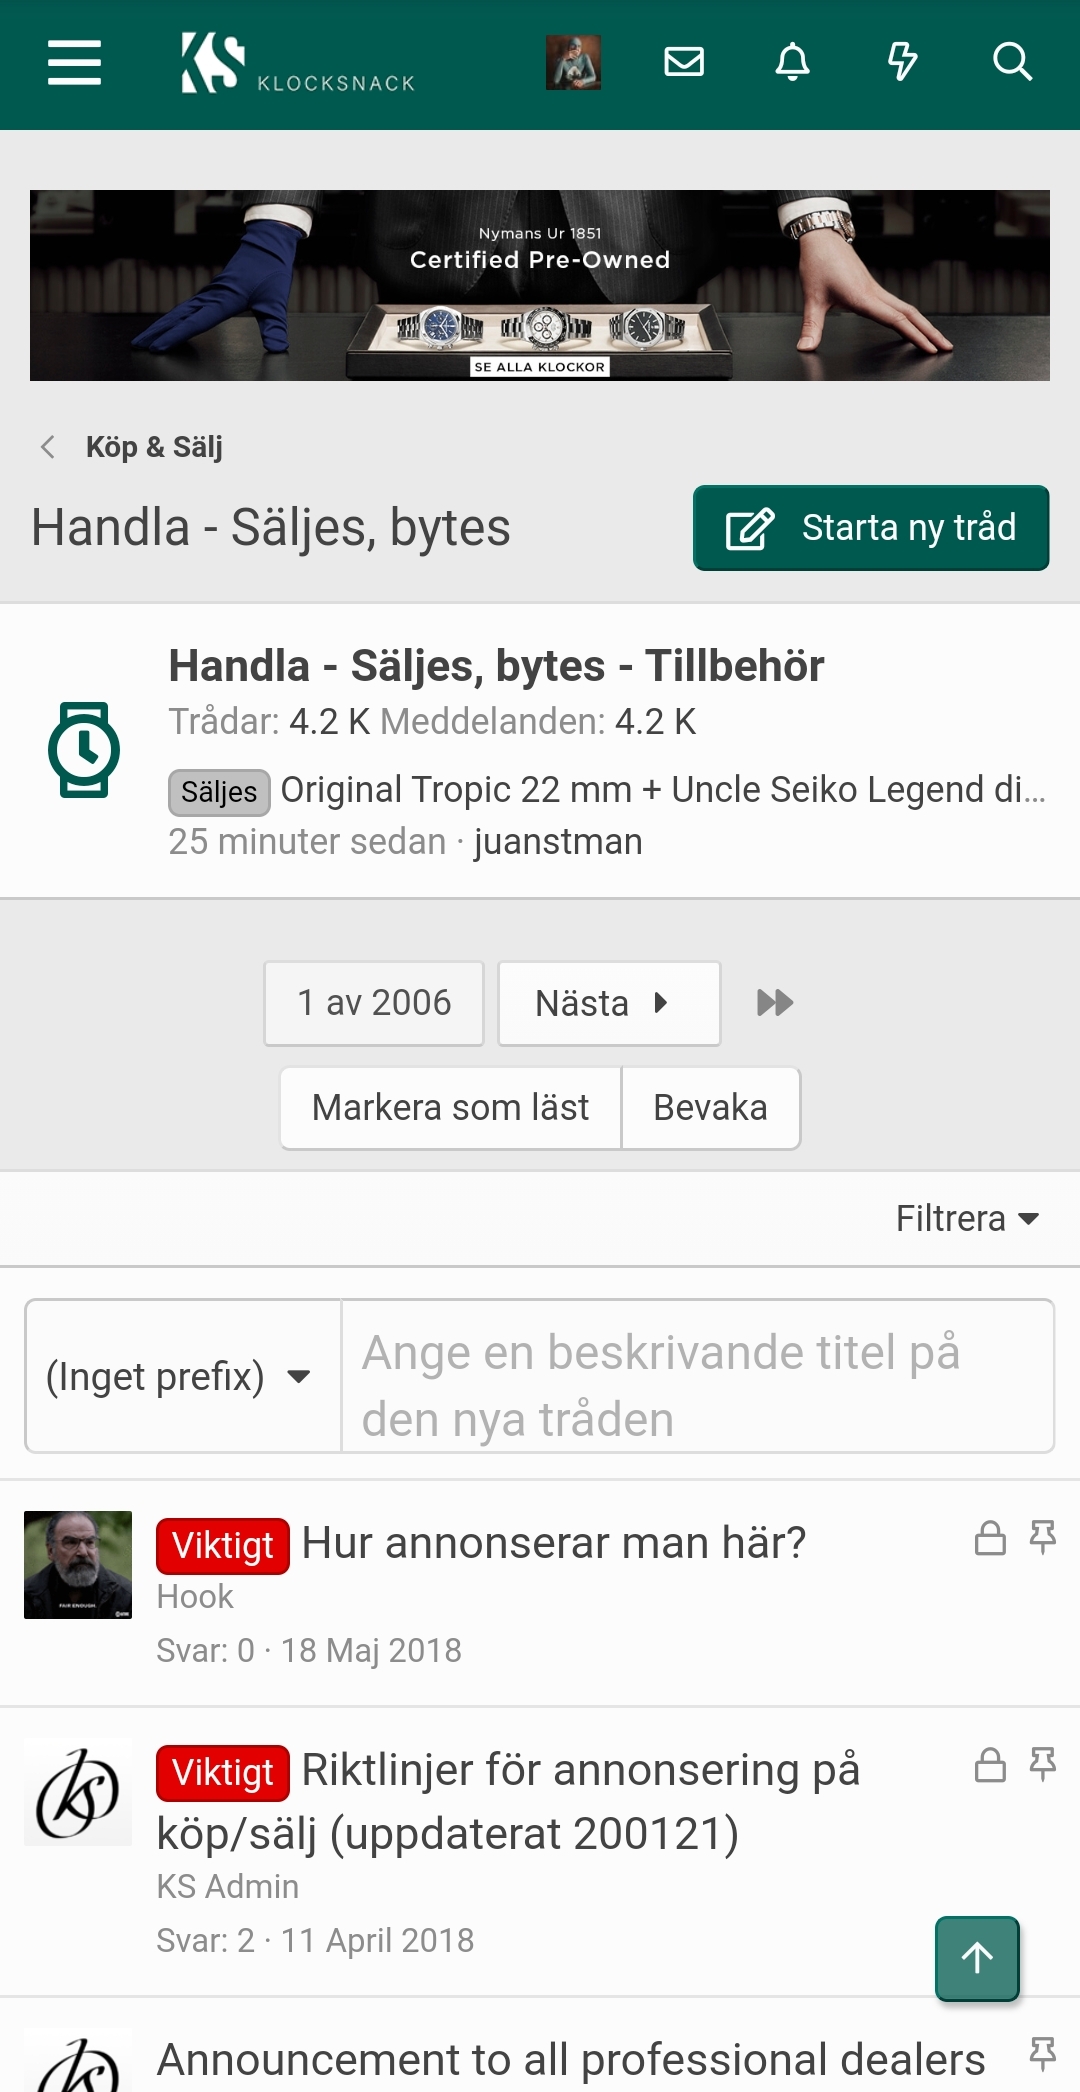Screen dimensions: 1080x2092
Task: Go back to Köp & Sälj
Action: point(154,447)
